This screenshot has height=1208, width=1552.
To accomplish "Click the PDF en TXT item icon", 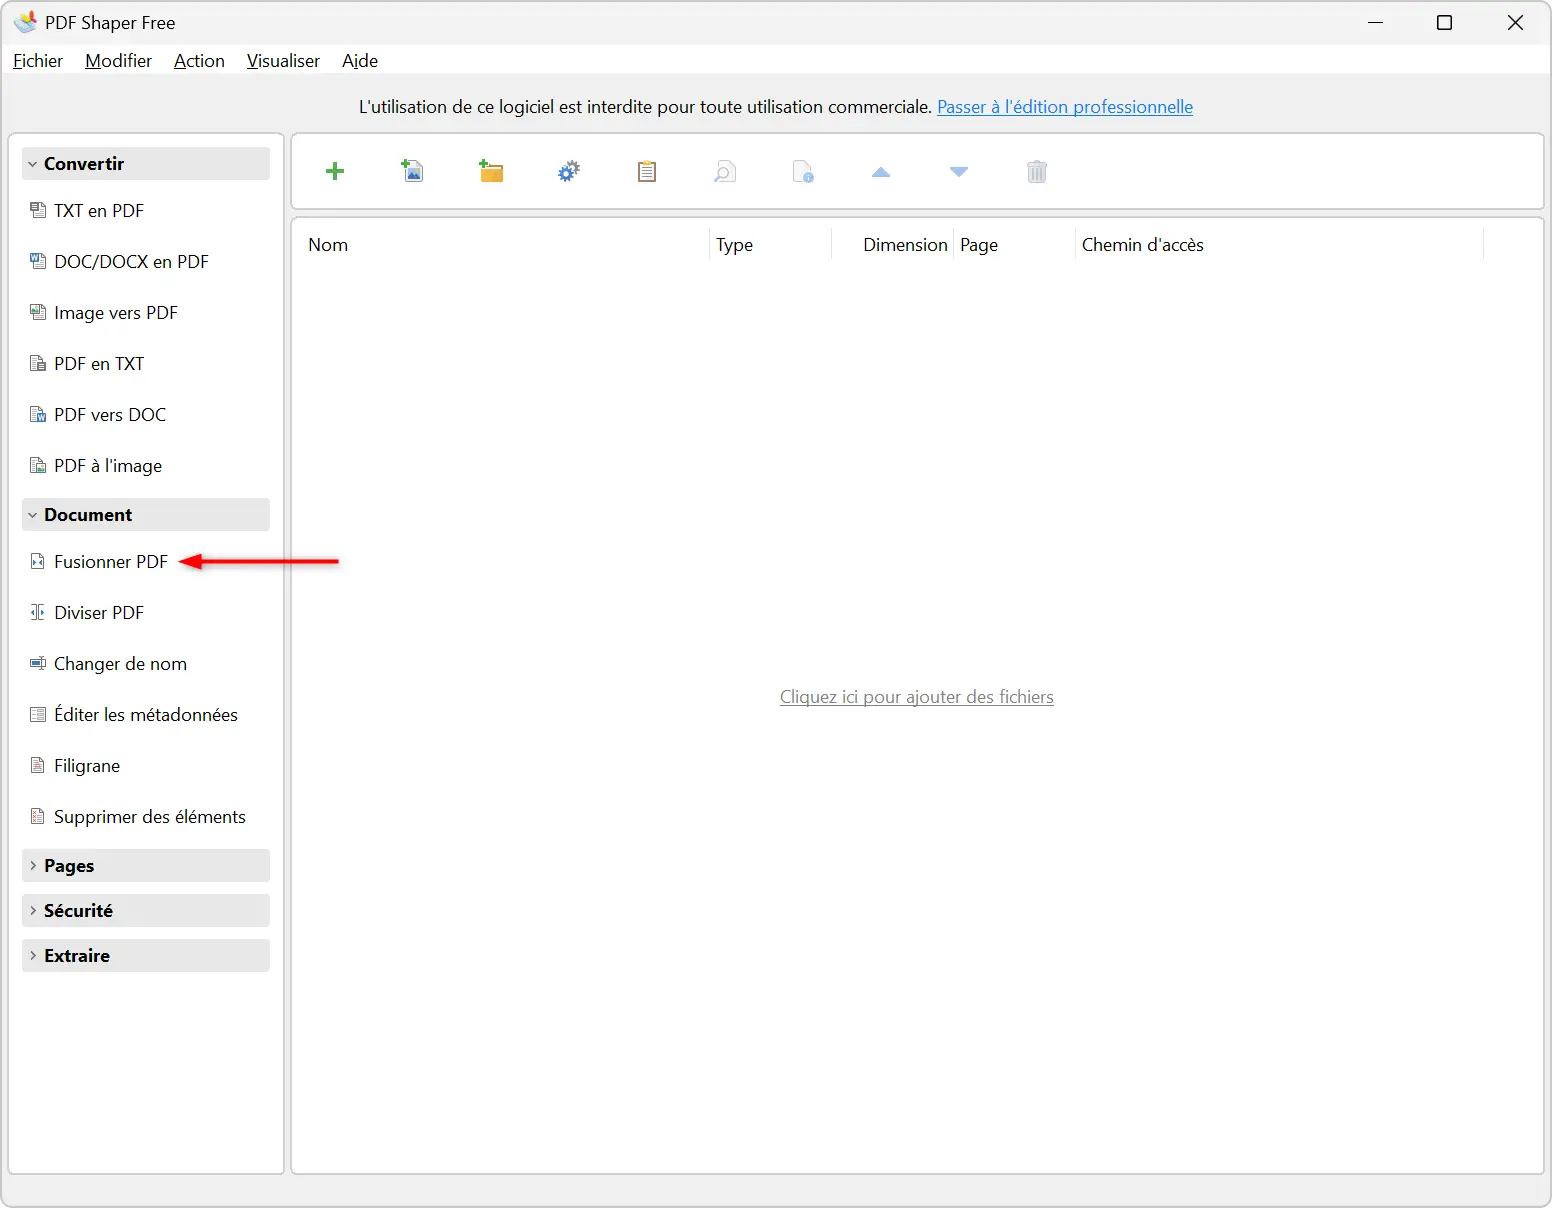I will coord(38,363).
